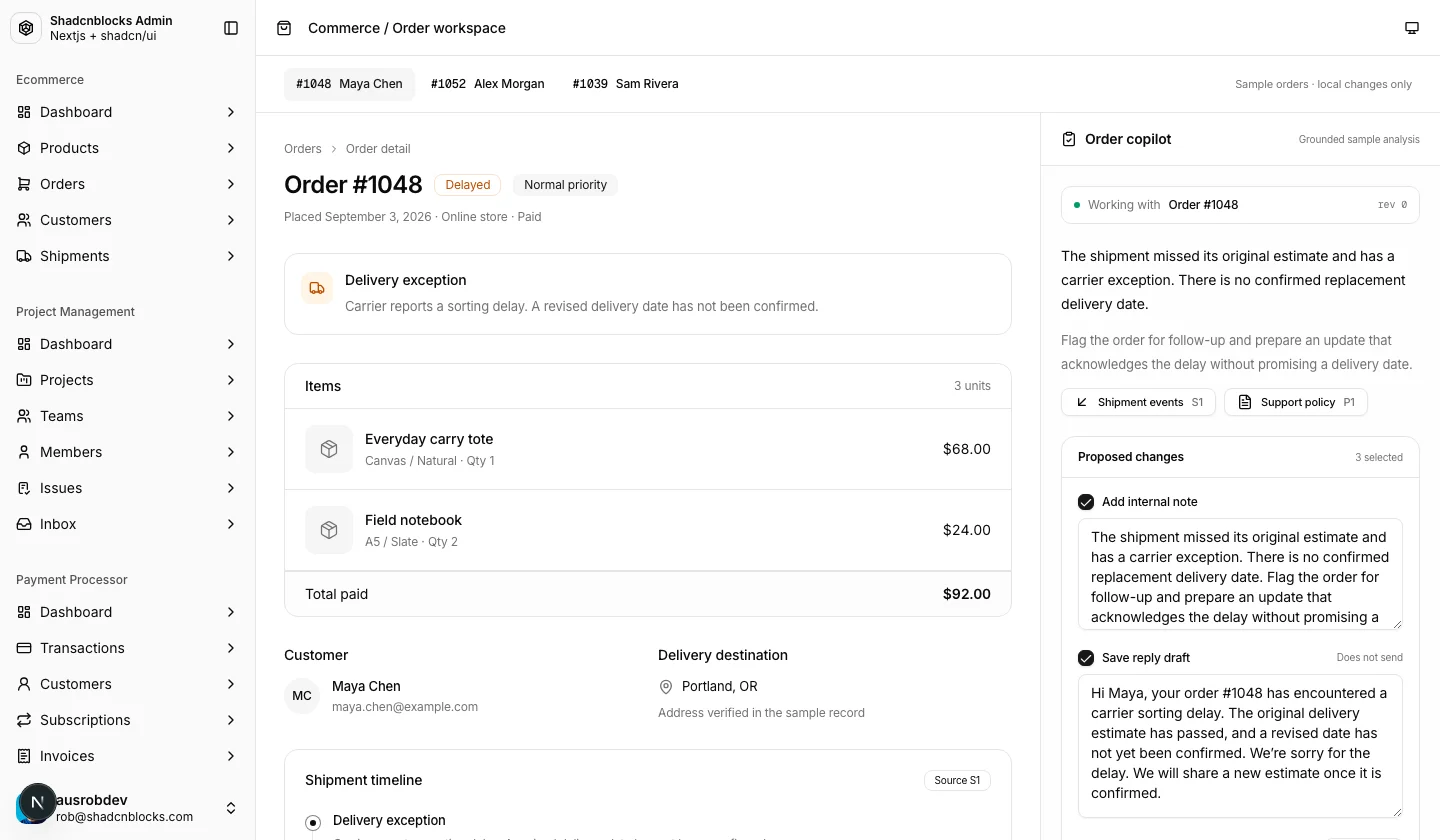The width and height of the screenshot is (1440, 840).
Task: Select the Delivery exception timeline radio marker
Action: tap(313, 822)
